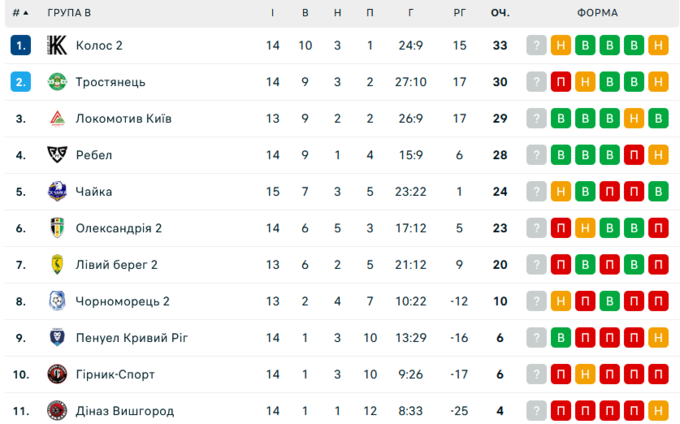Click the Чайка club badge
The height and width of the screenshot is (424, 680).
click(x=57, y=191)
